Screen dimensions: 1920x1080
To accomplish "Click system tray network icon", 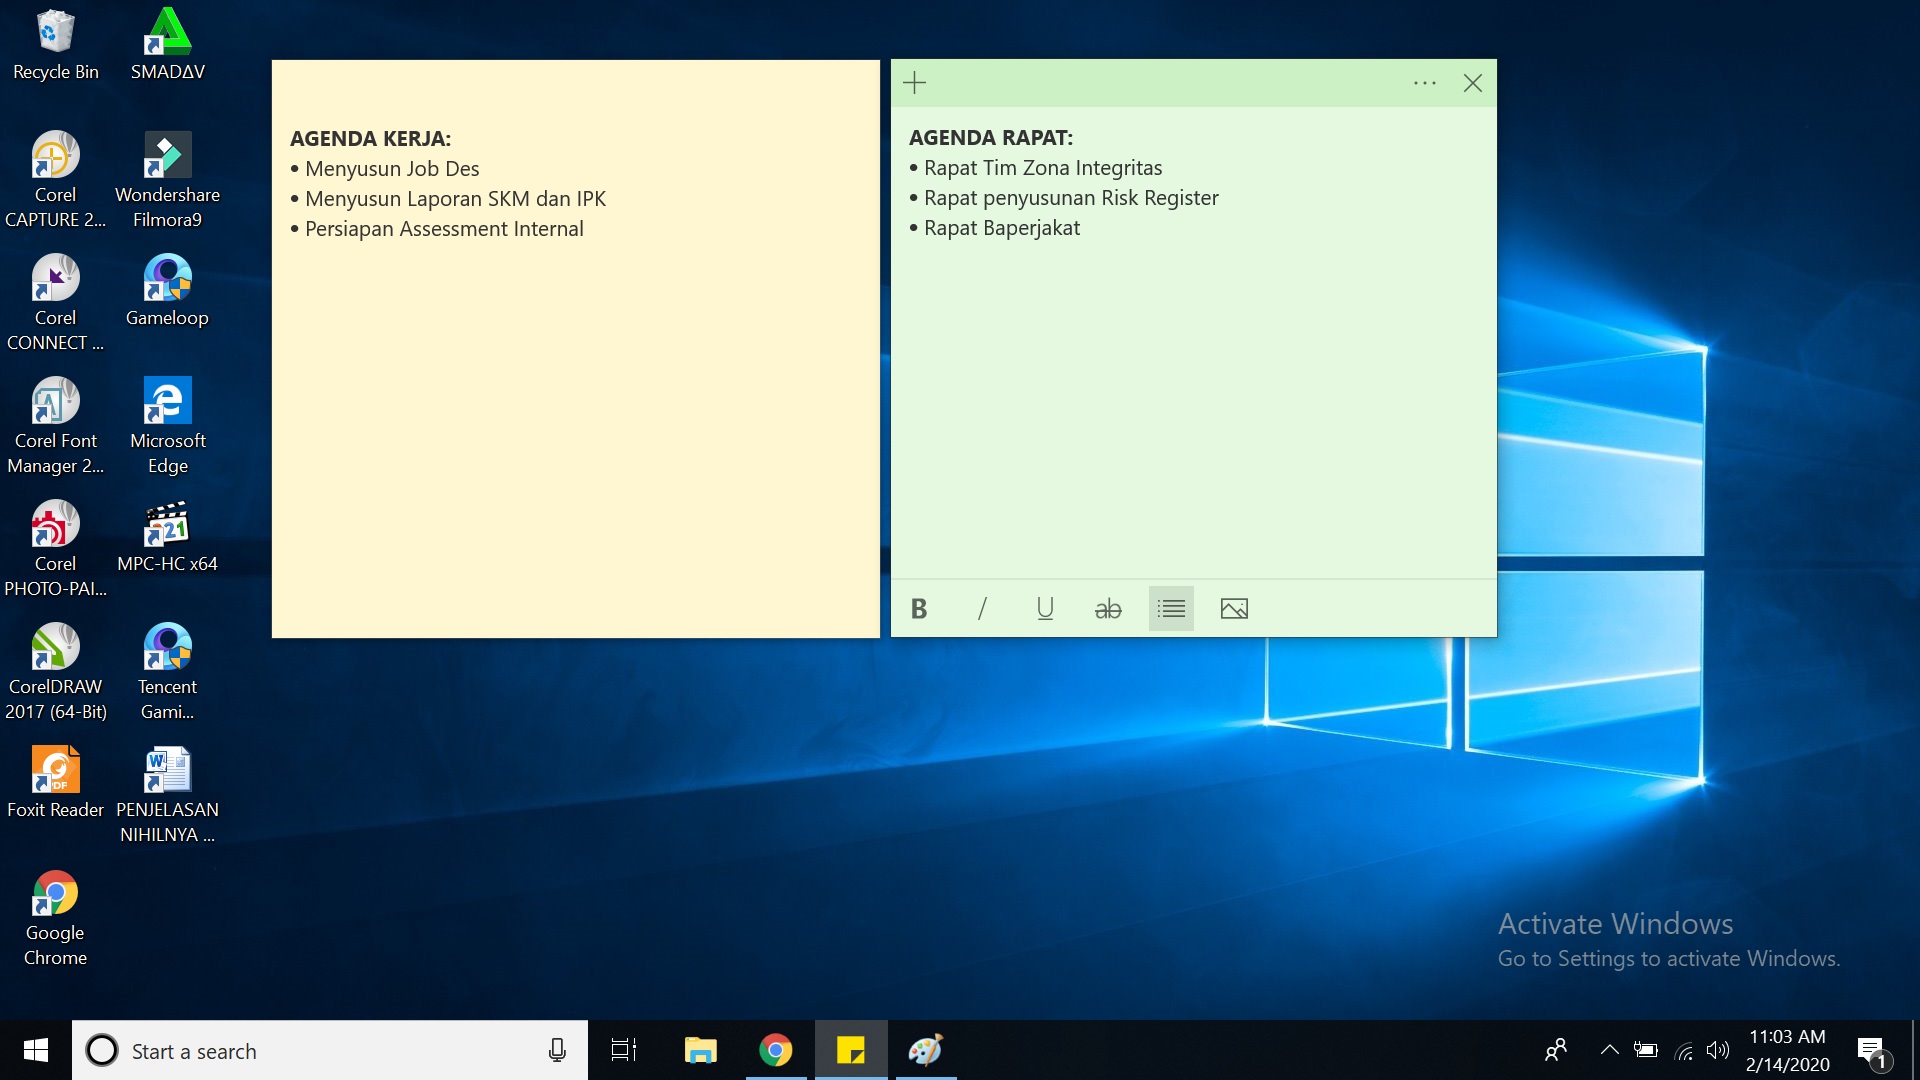I will coord(1685,1051).
